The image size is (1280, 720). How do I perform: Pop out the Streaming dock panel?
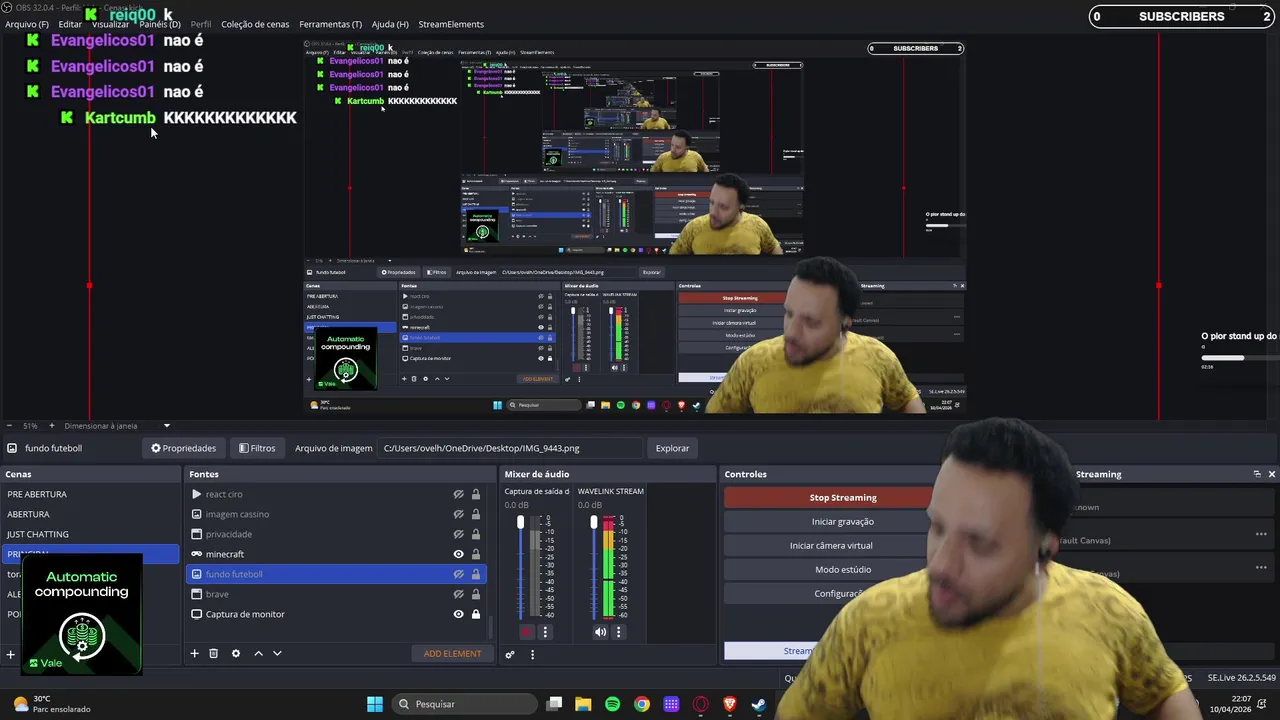1257,474
